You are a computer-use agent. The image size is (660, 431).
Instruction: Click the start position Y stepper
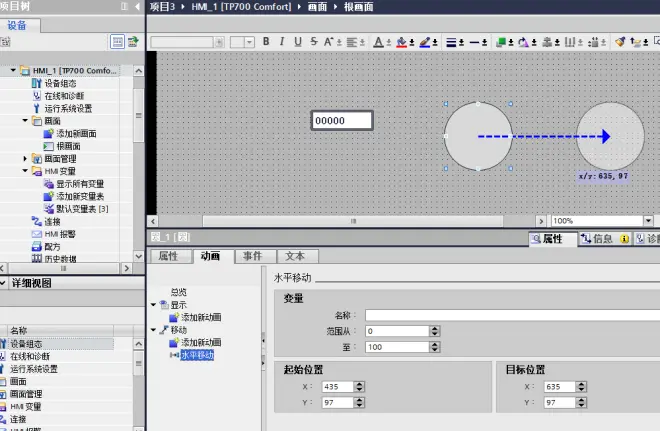pos(359,402)
